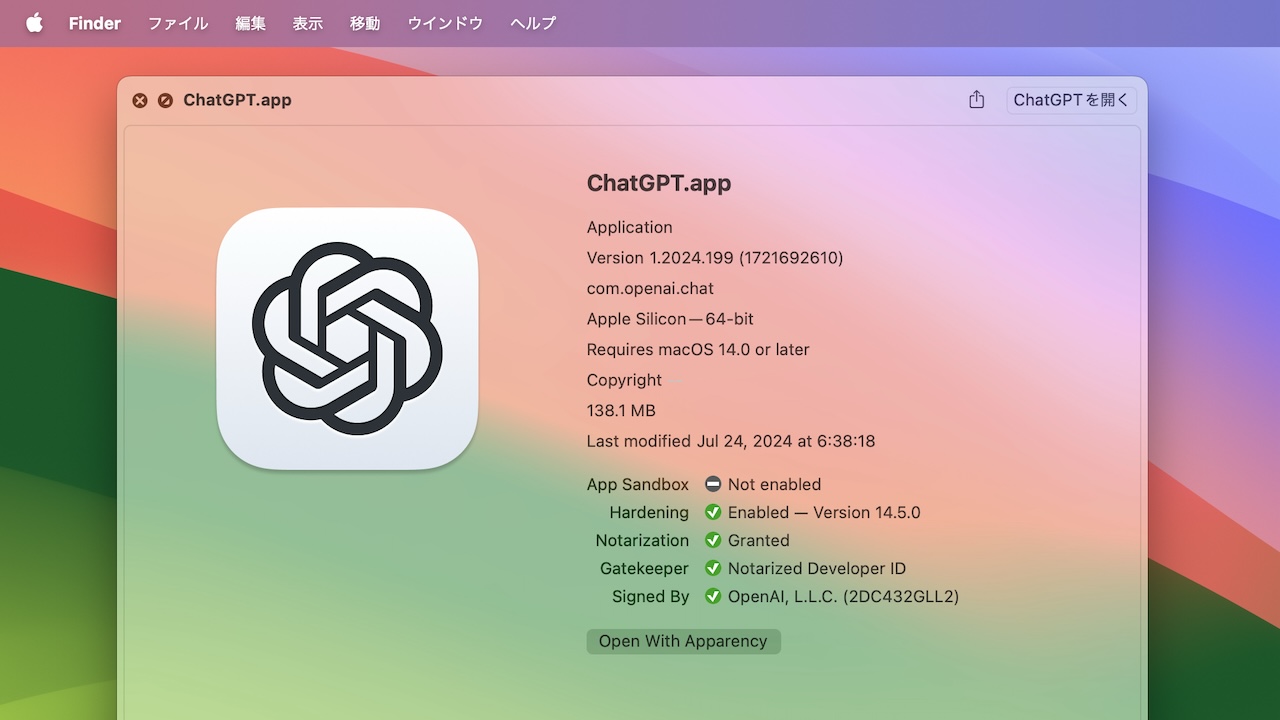Click the Copyright line
The width and height of the screenshot is (1280, 720).
click(x=625, y=380)
